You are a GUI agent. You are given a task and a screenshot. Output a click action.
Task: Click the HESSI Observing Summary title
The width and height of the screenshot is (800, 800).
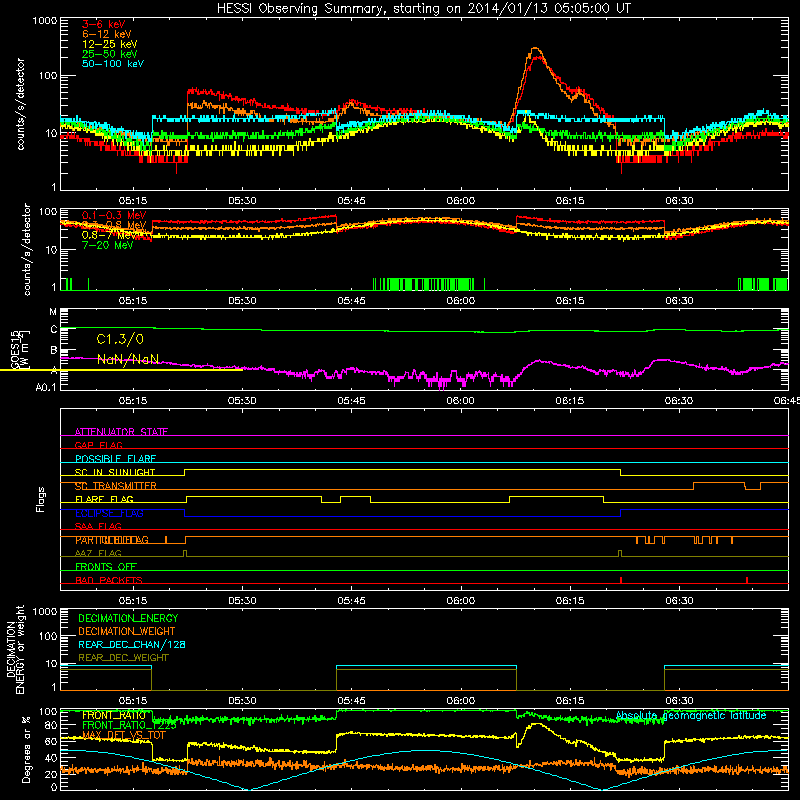pos(423,8)
